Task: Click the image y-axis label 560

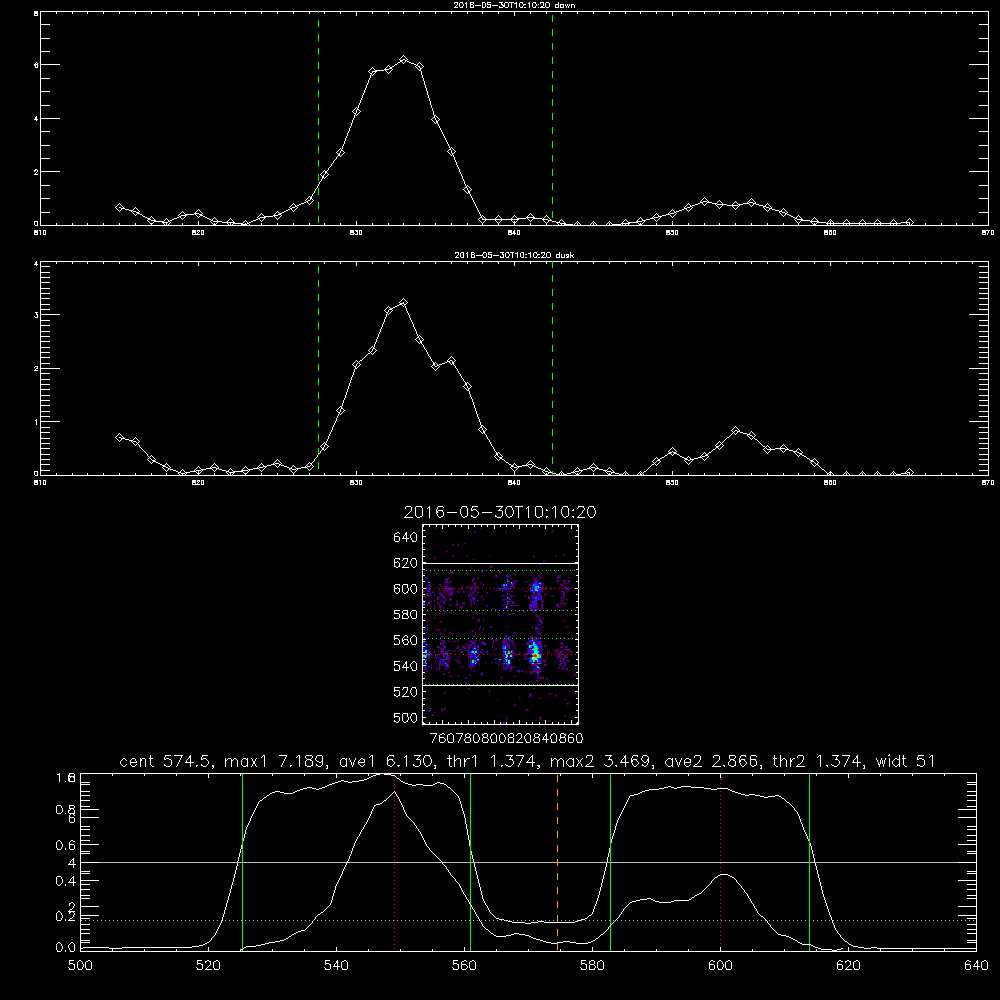Action: tap(406, 640)
